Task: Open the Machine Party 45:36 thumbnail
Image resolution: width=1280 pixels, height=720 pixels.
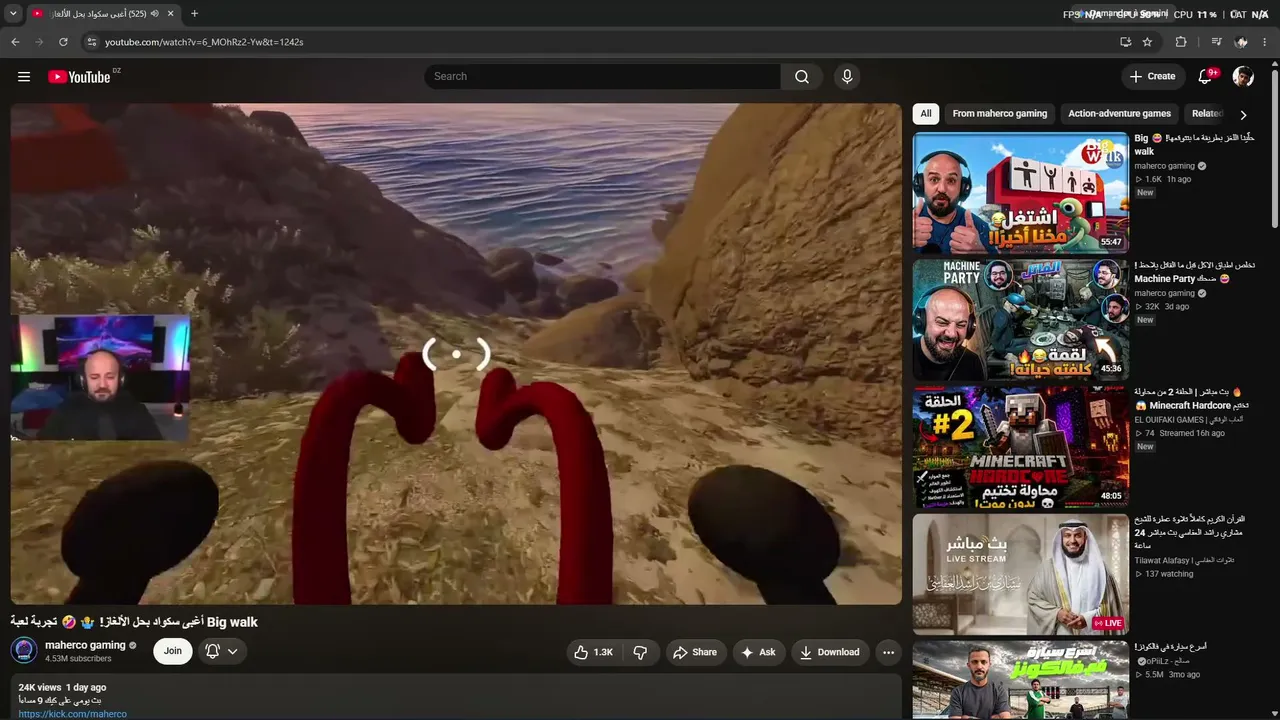Action: 1020,320
